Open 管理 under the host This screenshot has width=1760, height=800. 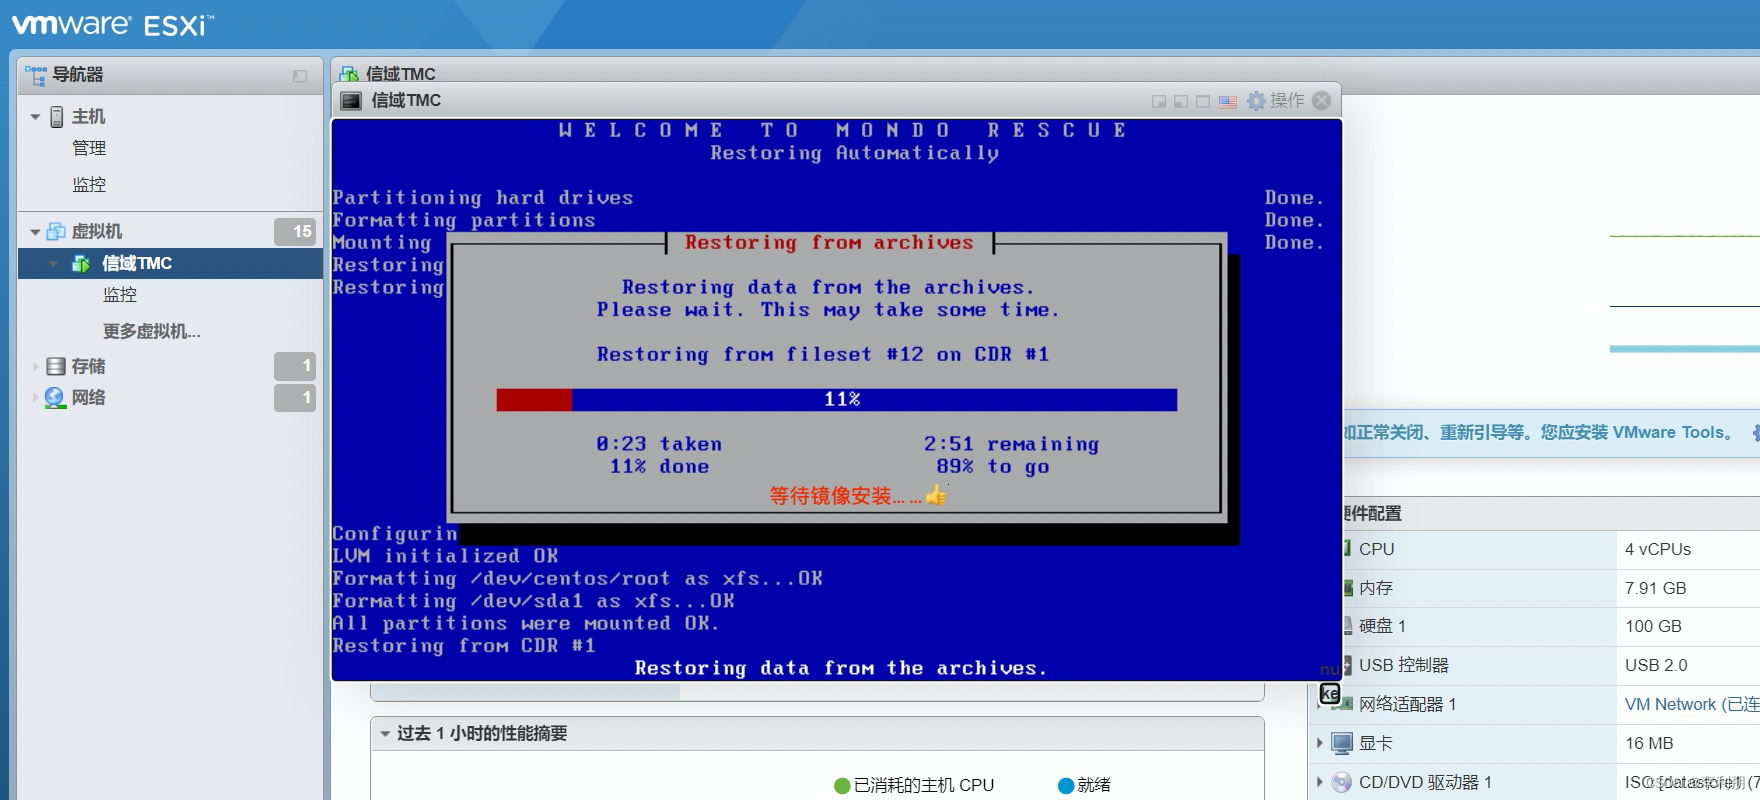click(x=89, y=148)
